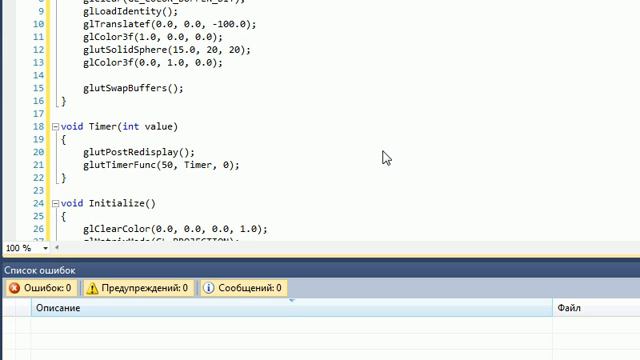This screenshot has width=640, height=360.
Task: Click the yellow warning triangle icon
Action: (x=92, y=289)
